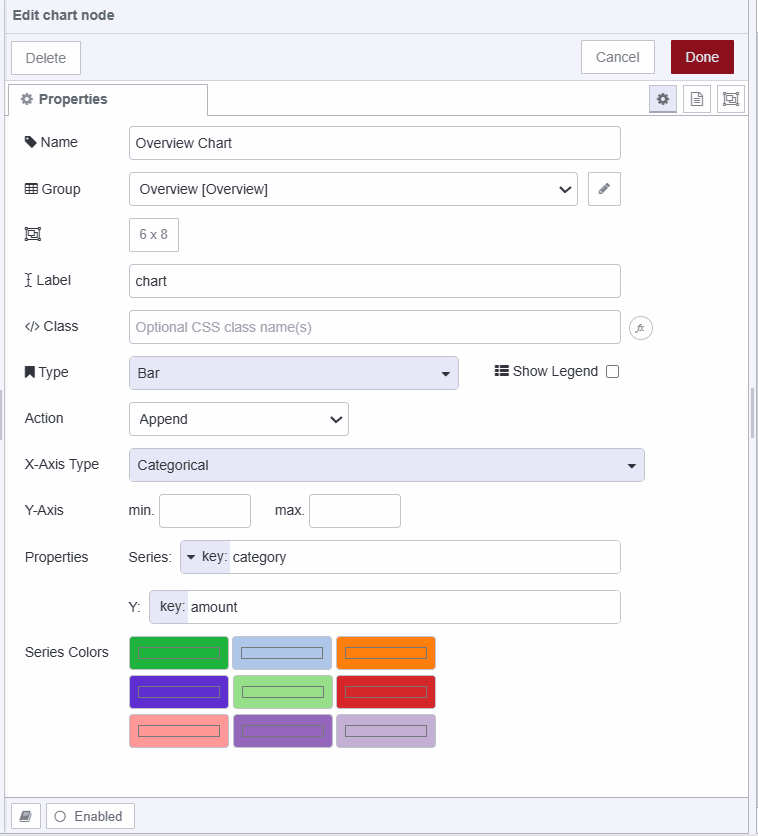Screen dimensions: 758x836
Task: Open the appearance settings icon
Action: point(730,99)
